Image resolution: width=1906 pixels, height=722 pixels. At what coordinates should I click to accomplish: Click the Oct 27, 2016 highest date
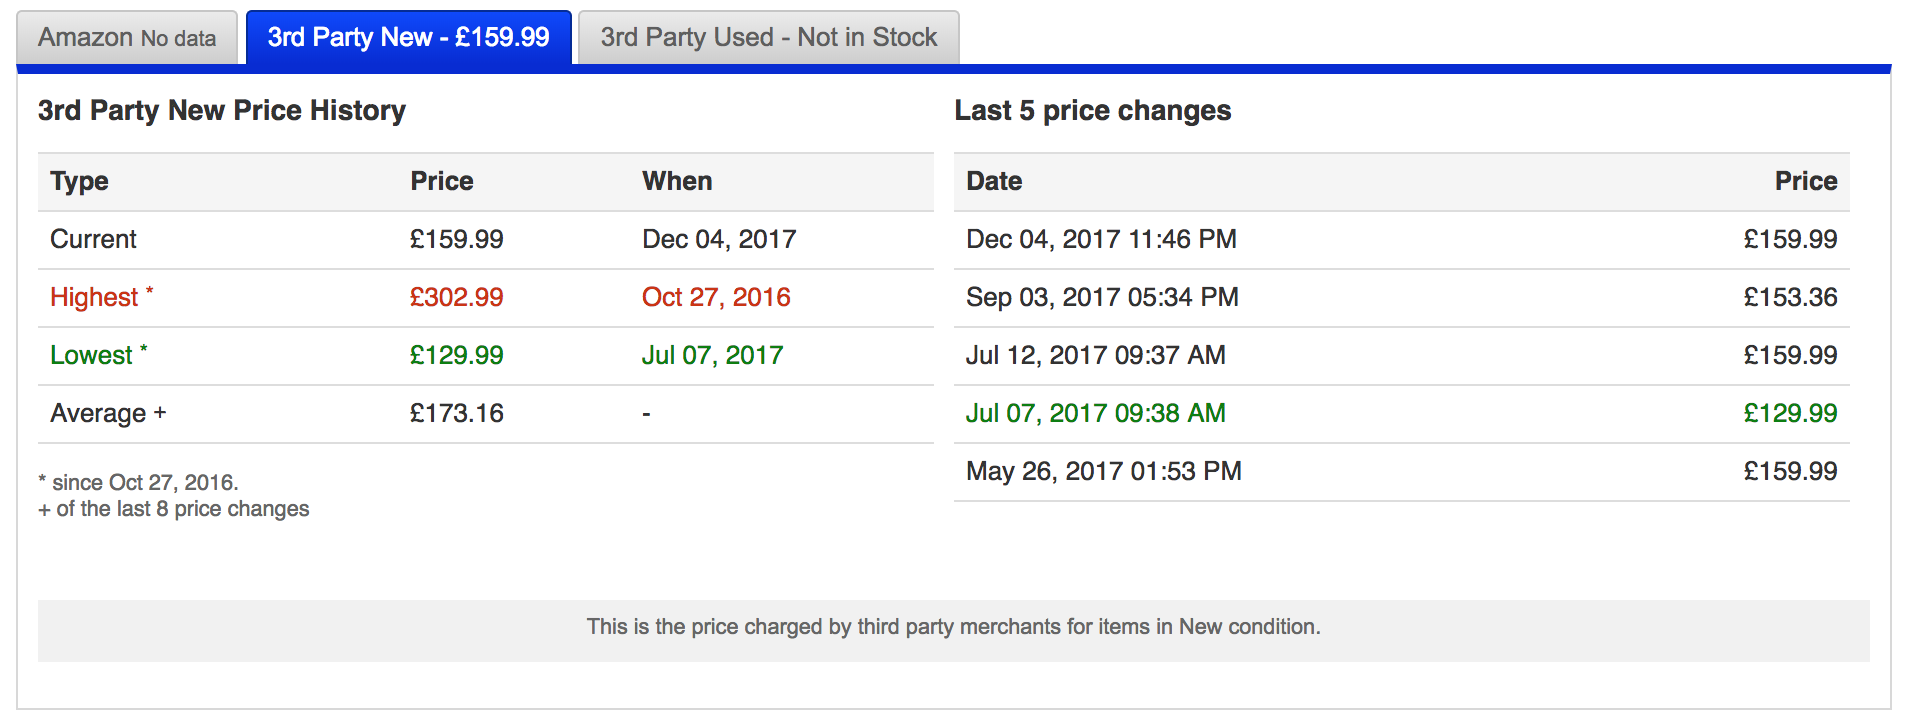tap(716, 297)
